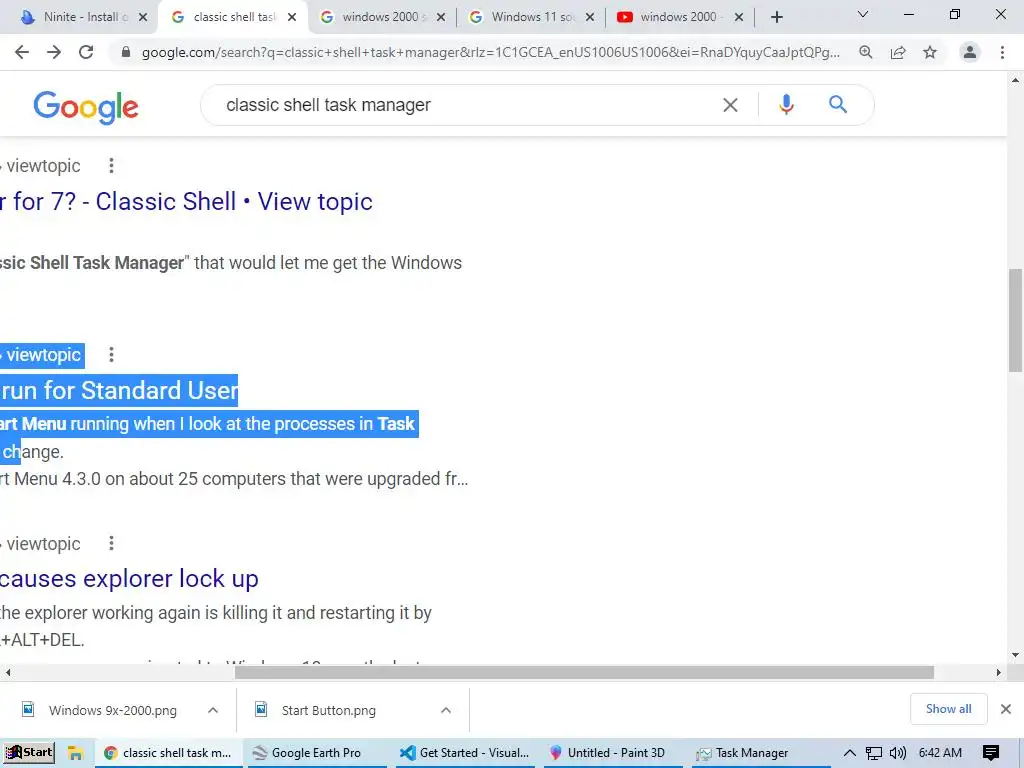
Task: Switch to Google Earth Pro in taskbar
Action: pyautogui.click(x=316, y=753)
